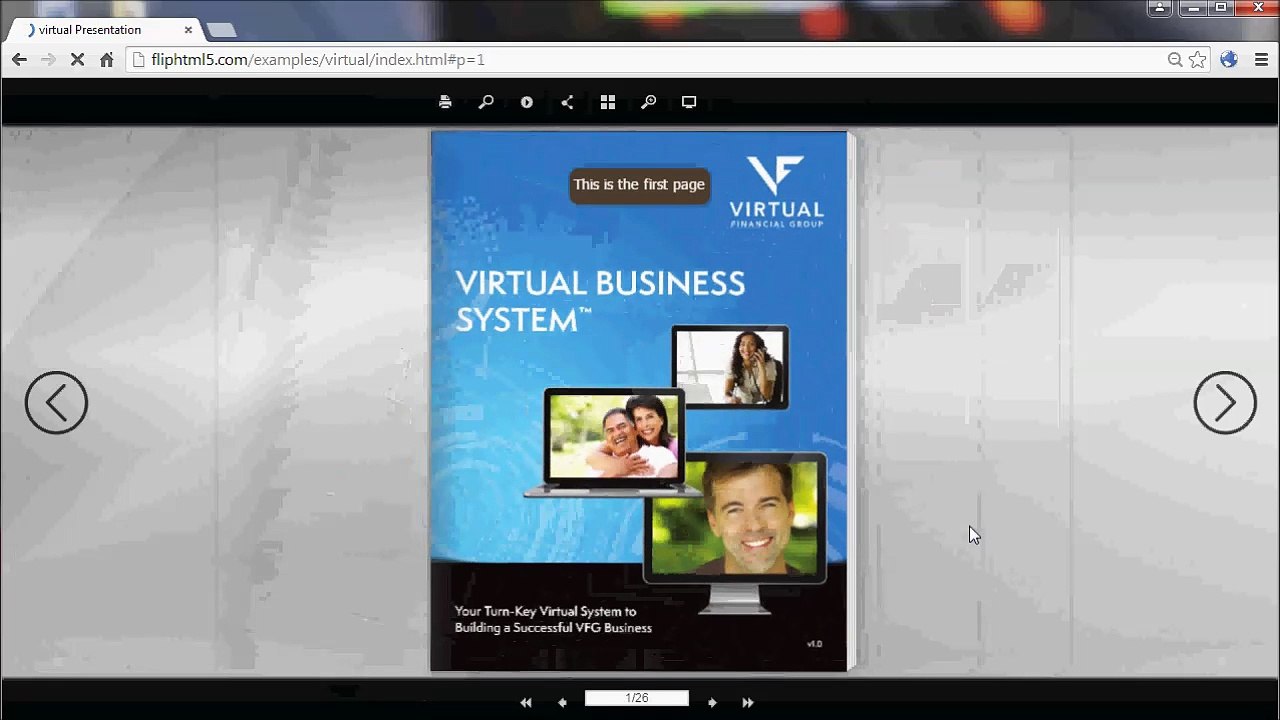The image size is (1280, 720).
Task: Open a new browser tab
Action: (221, 30)
